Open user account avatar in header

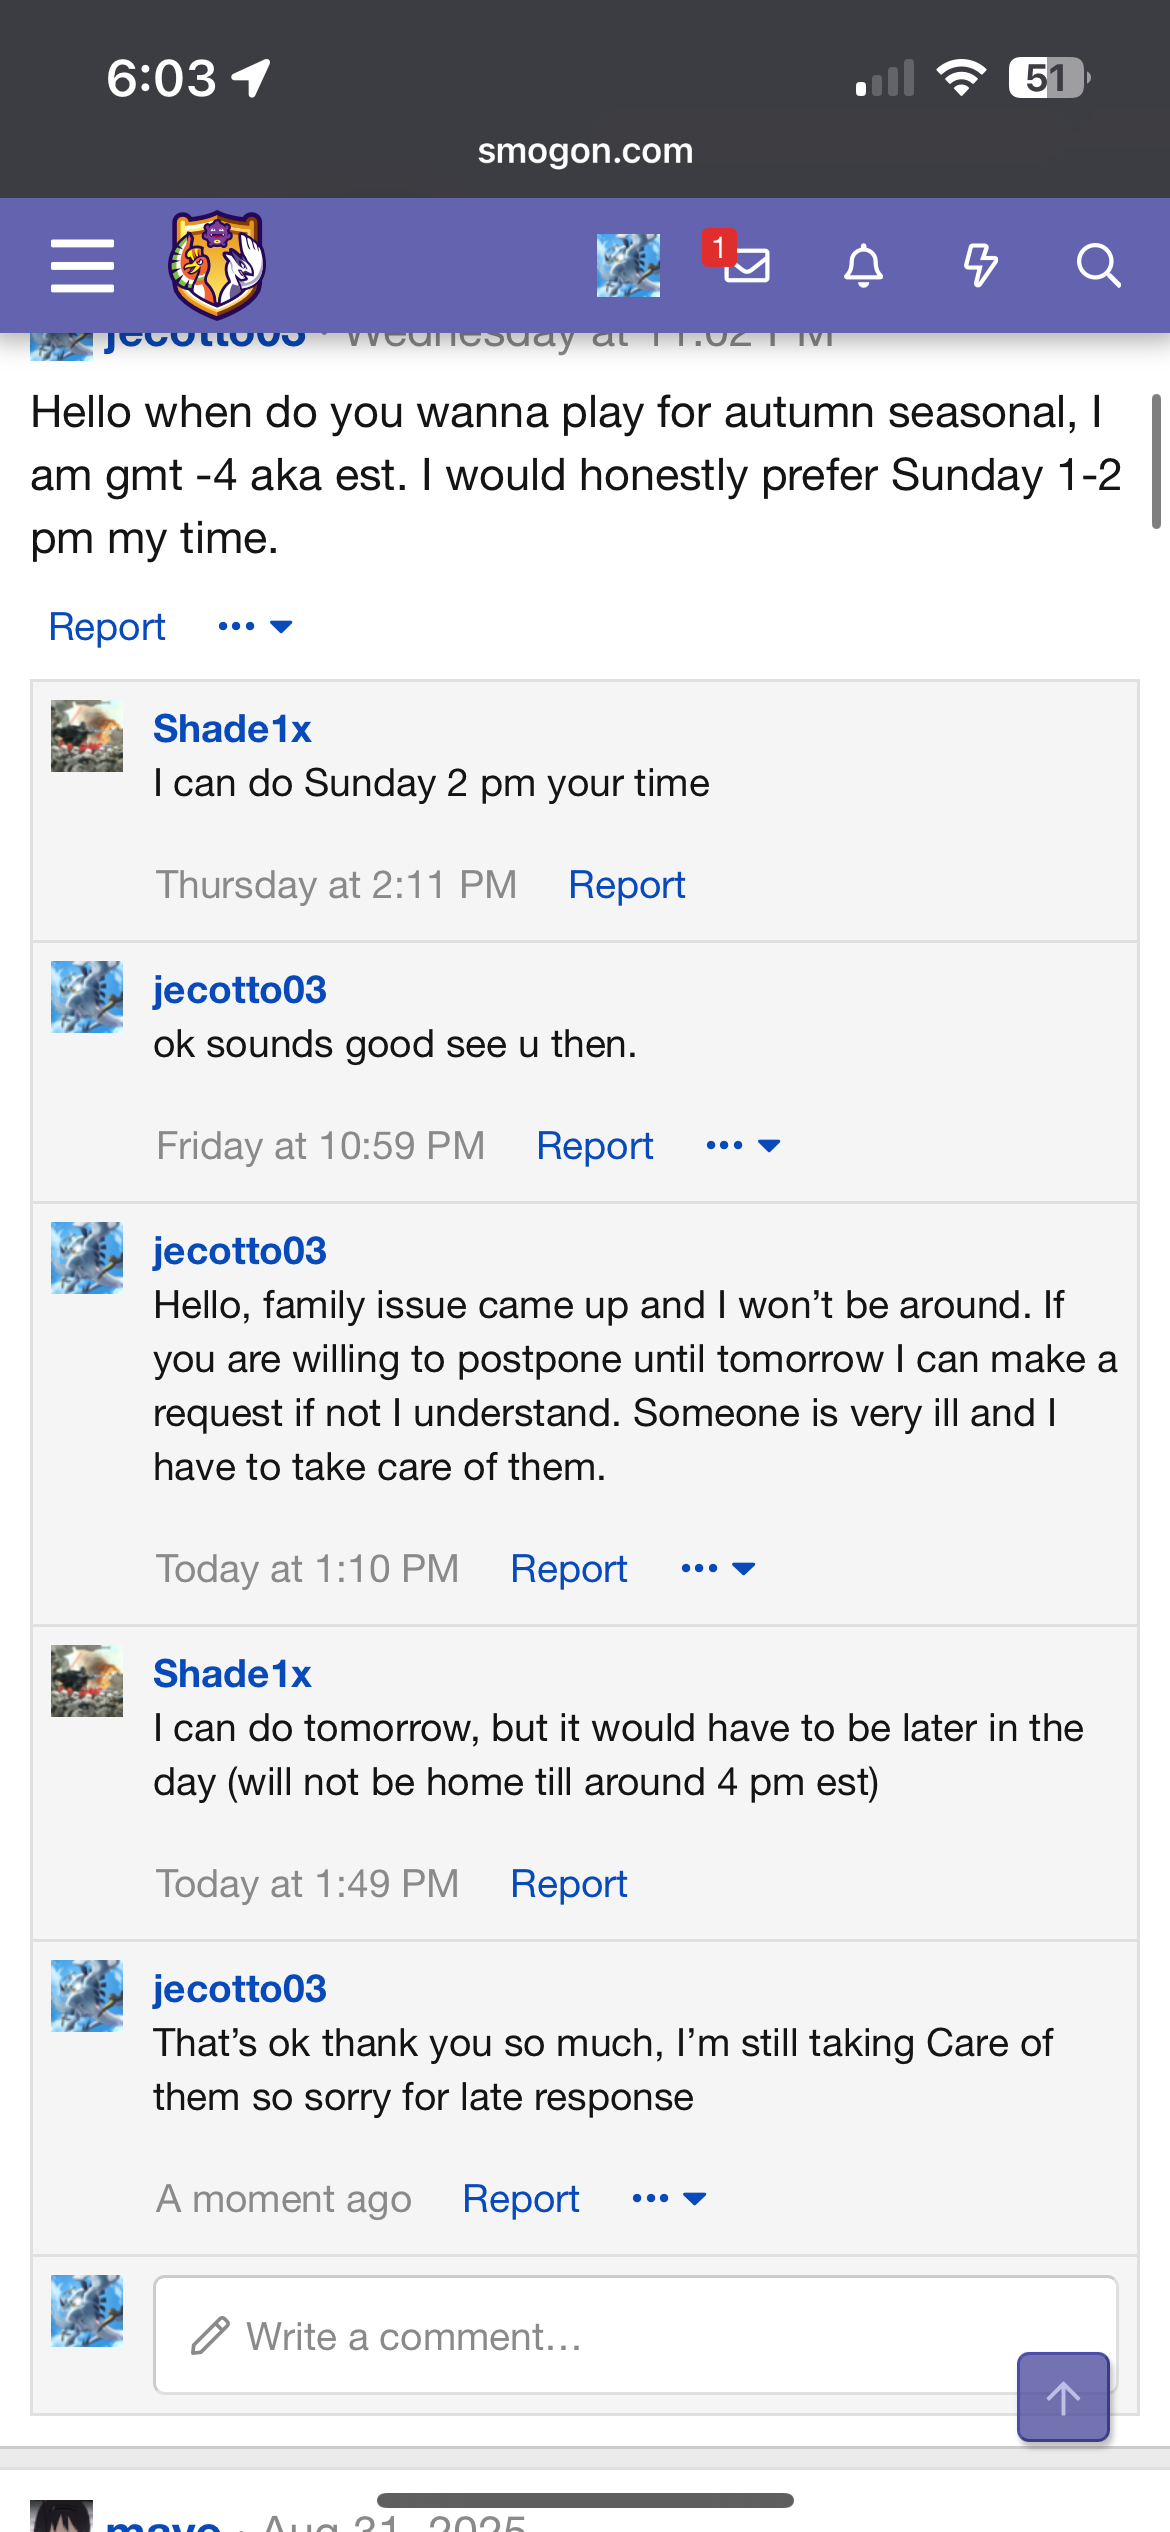tap(628, 266)
